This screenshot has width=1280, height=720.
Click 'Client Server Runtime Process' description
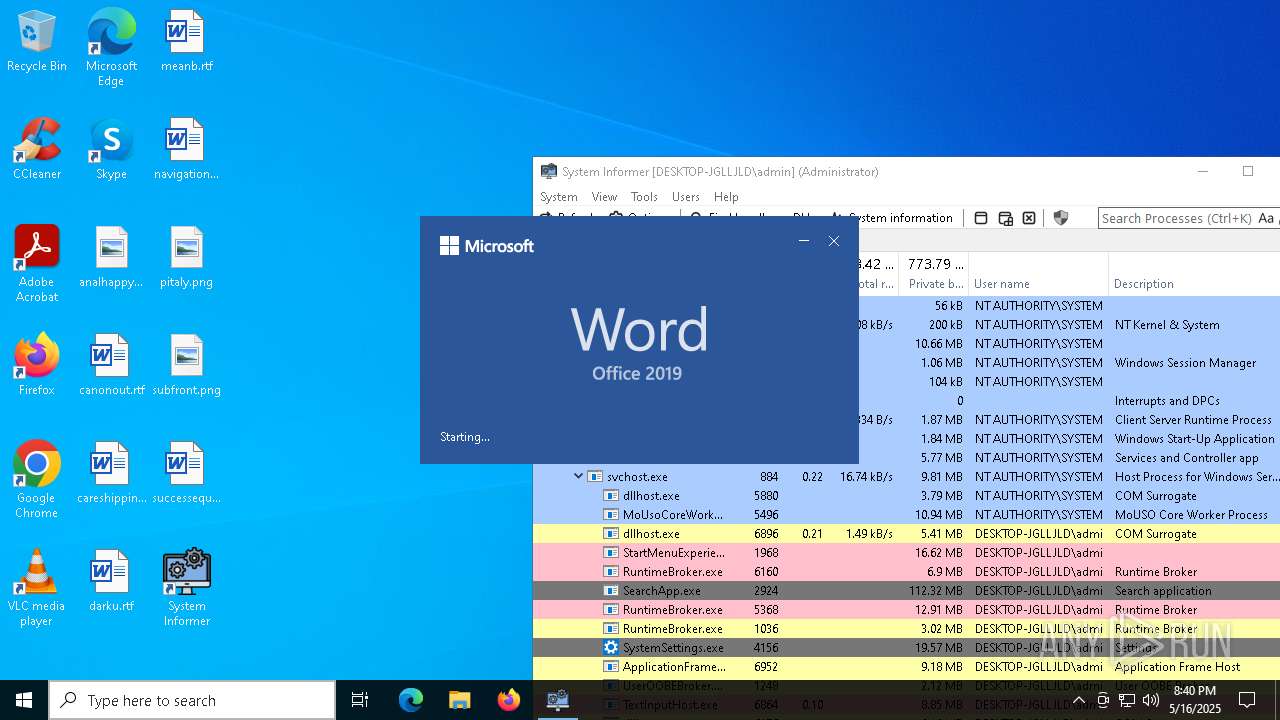click(1193, 420)
